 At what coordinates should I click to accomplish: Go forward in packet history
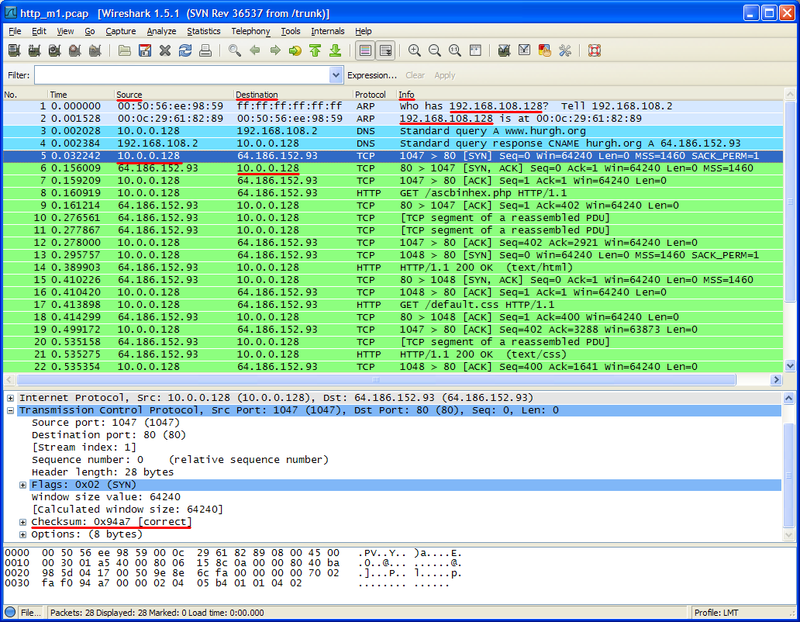275,51
